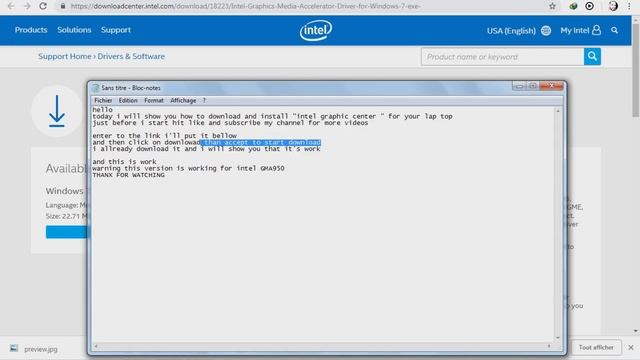Viewport: 640px width, 360px height.
Task: Click the Notepad horizontal scrollbar left arrow
Action: pos(96,346)
